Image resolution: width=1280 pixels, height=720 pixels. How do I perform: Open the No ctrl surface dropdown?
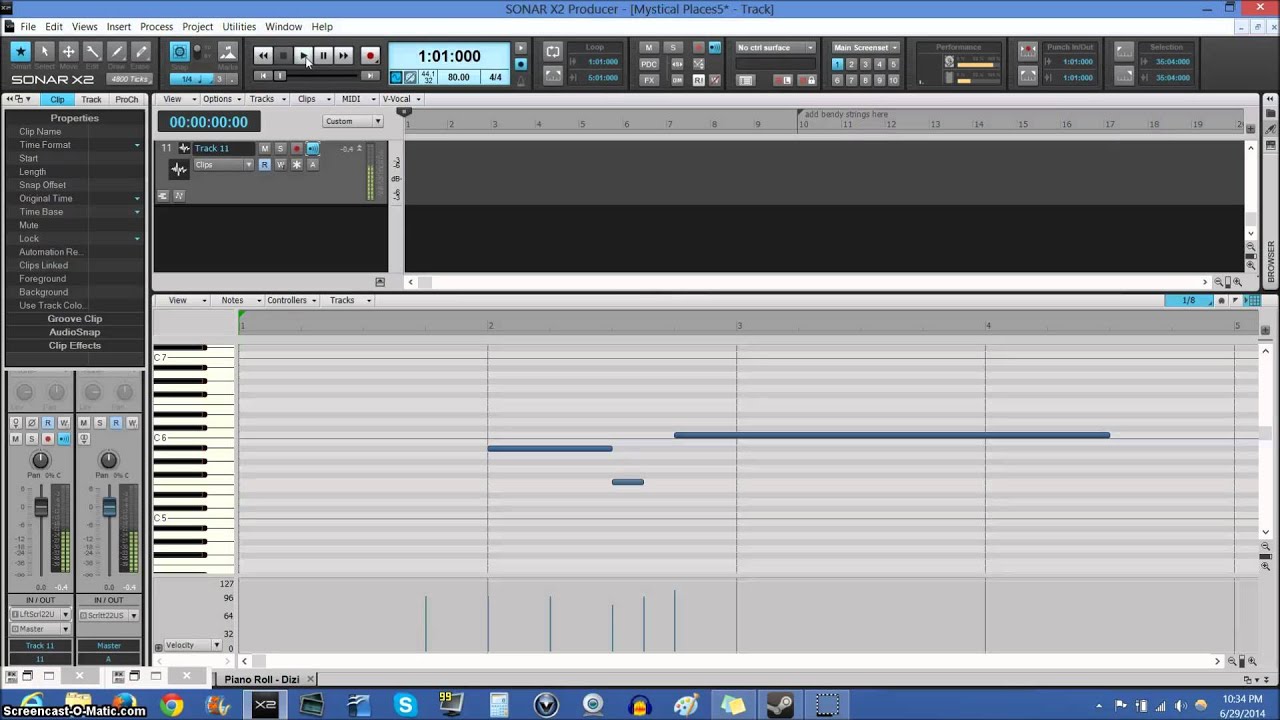point(775,47)
